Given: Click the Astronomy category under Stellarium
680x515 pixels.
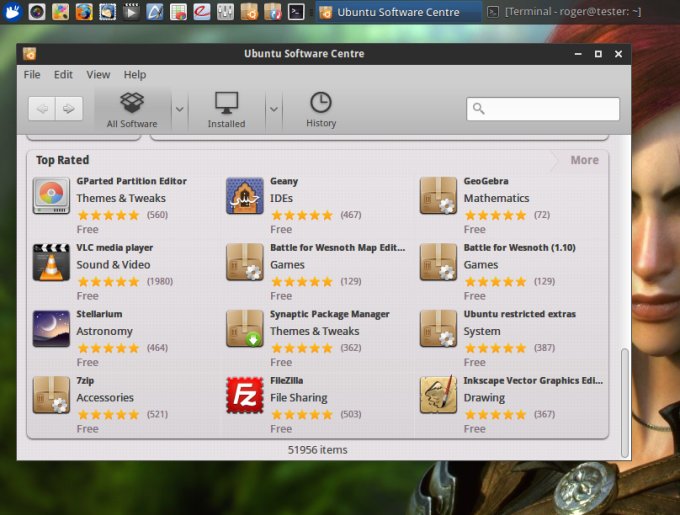Looking at the screenshot, I should tap(105, 331).
